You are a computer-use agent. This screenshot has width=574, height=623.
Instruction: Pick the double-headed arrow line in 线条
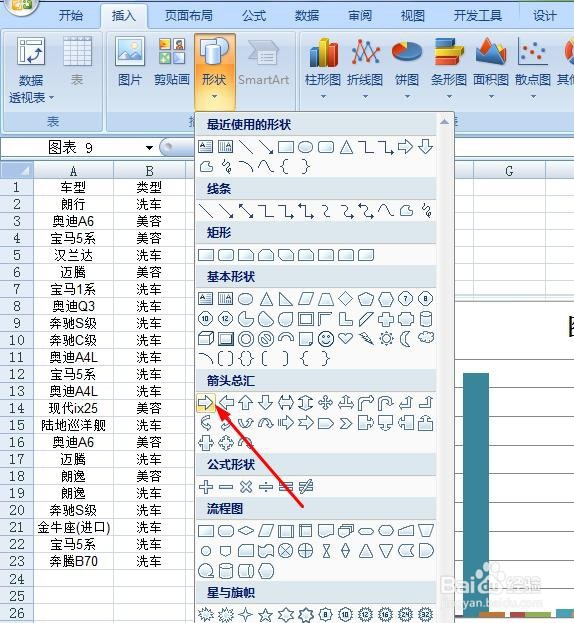click(x=246, y=211)
